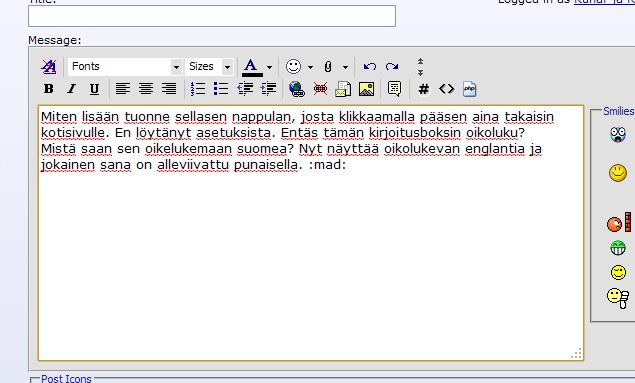
Task: Expand the smilie dropdown arrow
Action: point(310,67)
